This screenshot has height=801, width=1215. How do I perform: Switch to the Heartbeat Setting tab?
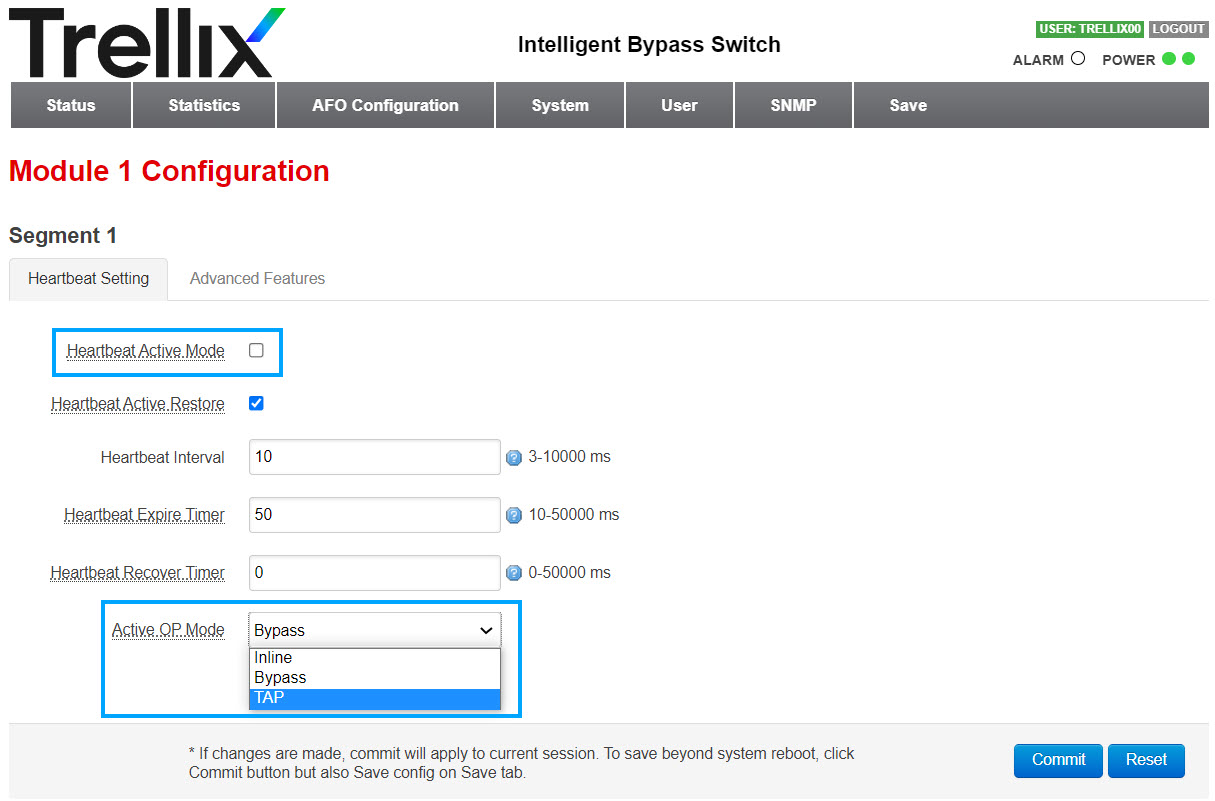(x=89, y=279)
